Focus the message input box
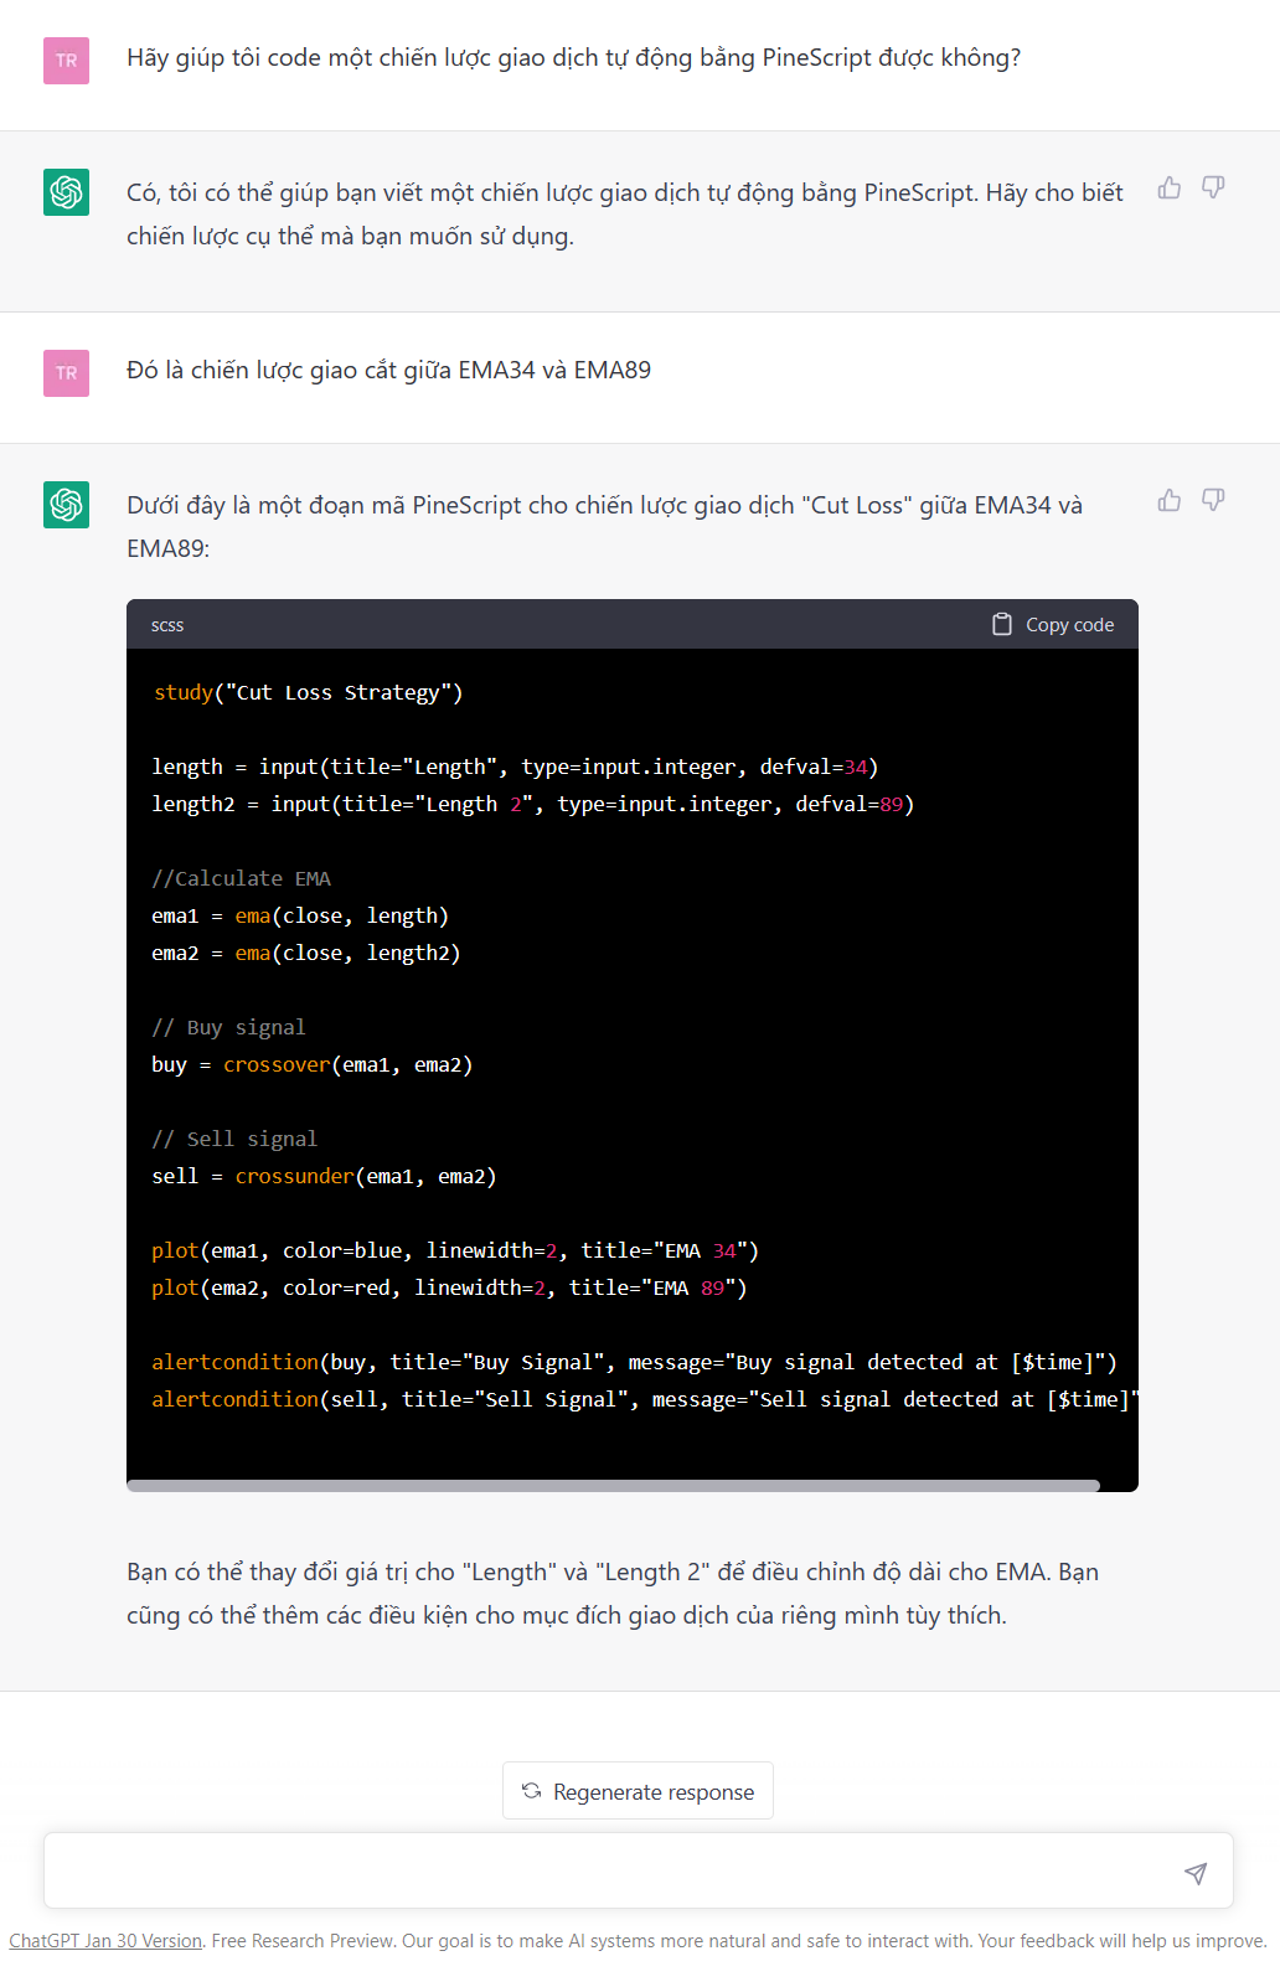1280x1987 pixels. [x=610, y=1871]
